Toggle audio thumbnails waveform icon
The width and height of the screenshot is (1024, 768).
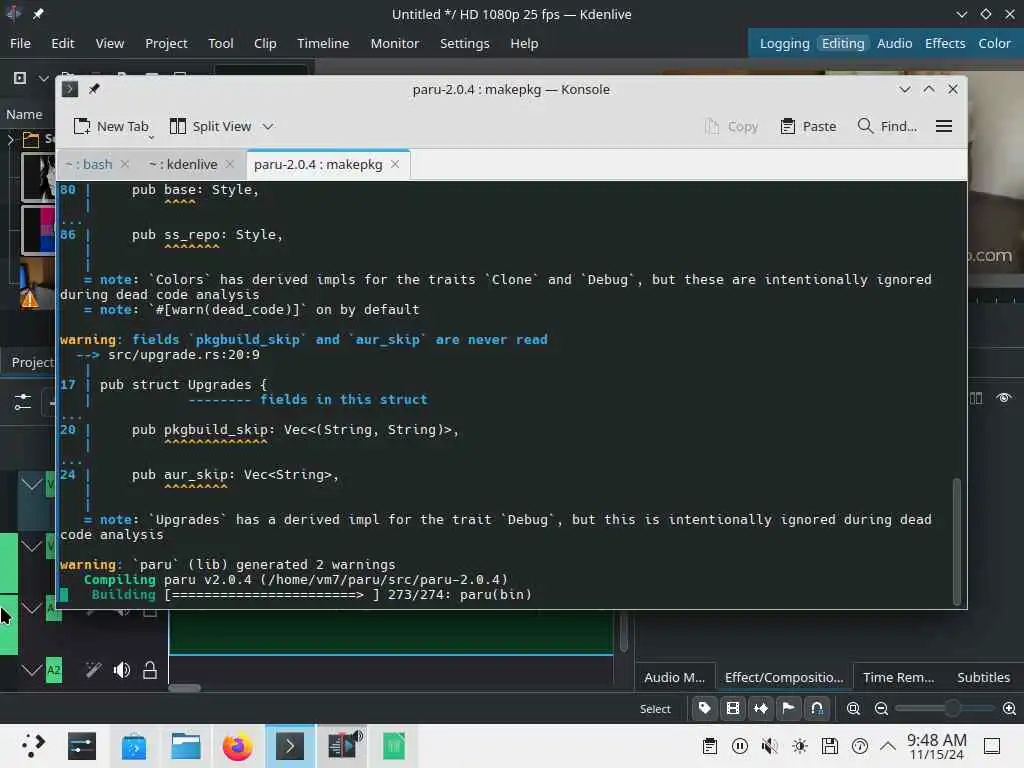click(x=761, y=709)
